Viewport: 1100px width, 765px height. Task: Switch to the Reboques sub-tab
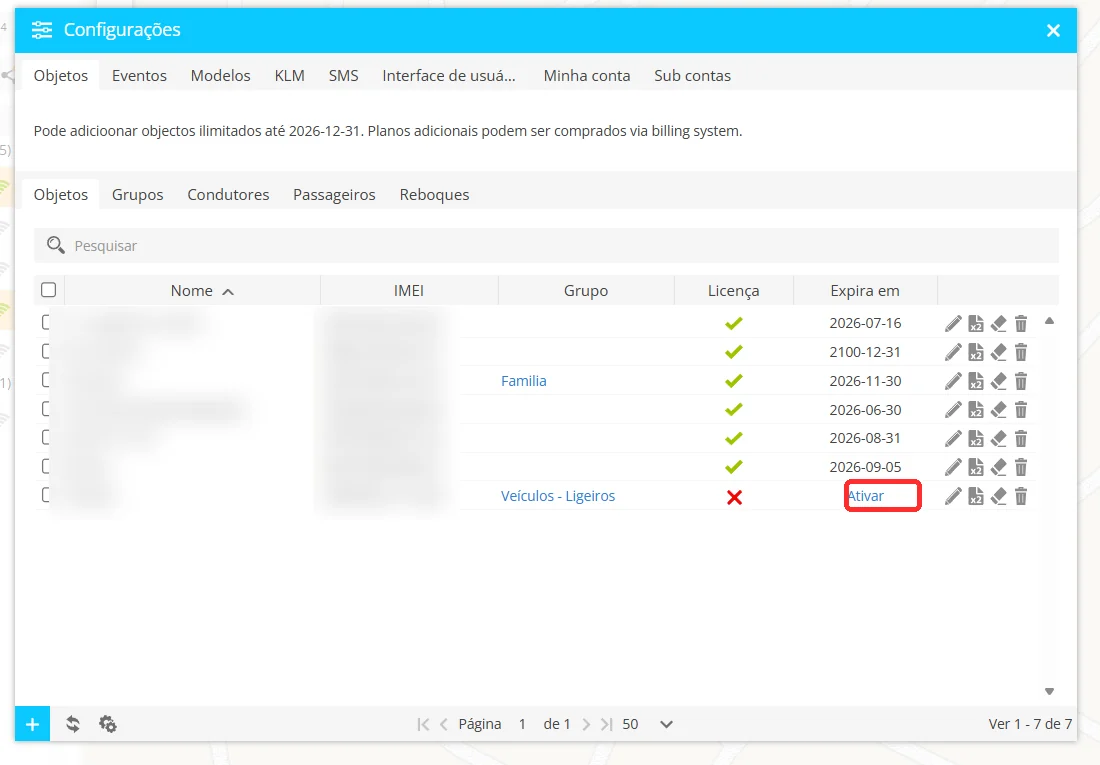tap(434, 195)
